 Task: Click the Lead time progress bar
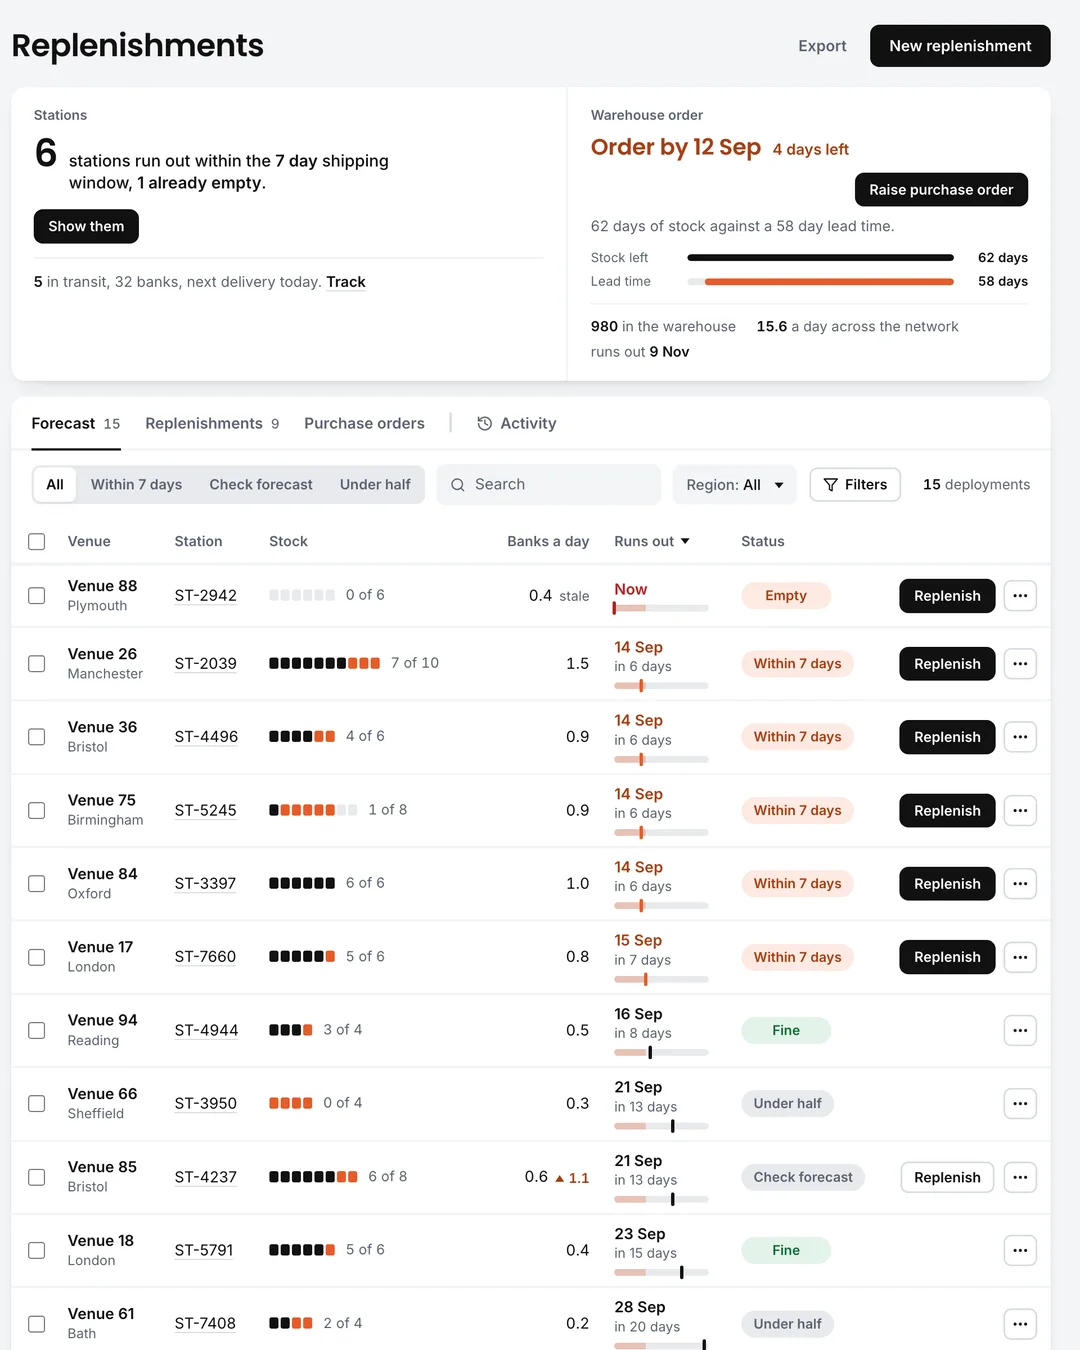(x=821, y=282)
